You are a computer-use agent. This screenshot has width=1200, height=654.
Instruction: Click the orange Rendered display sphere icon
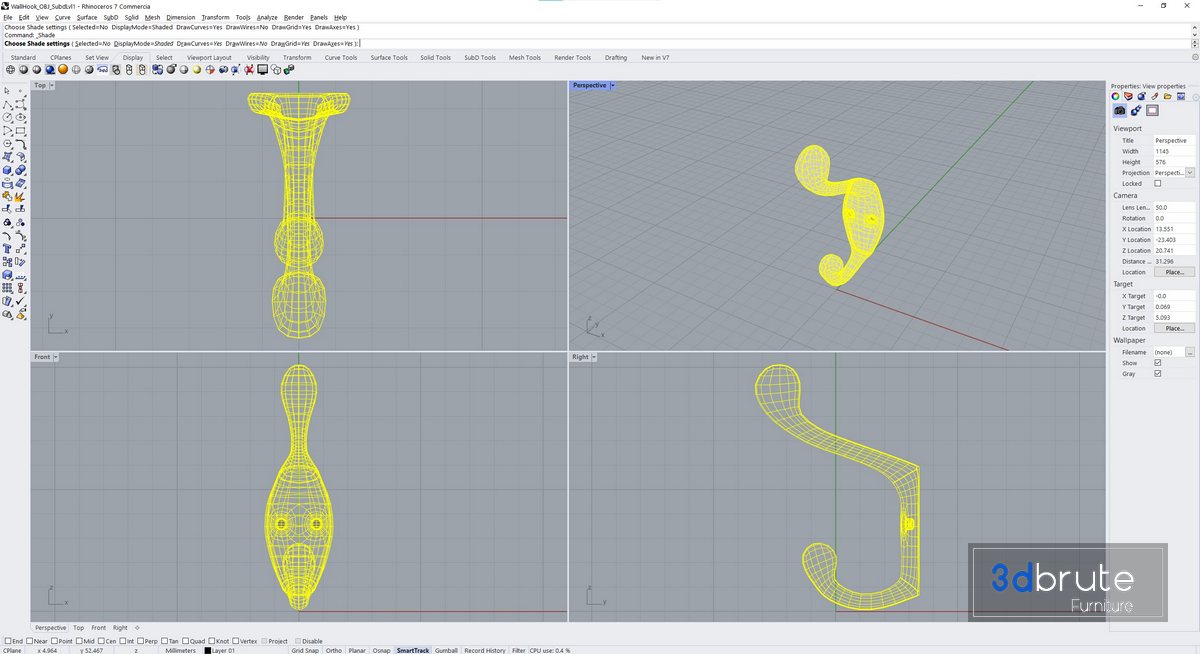[62, 70]
